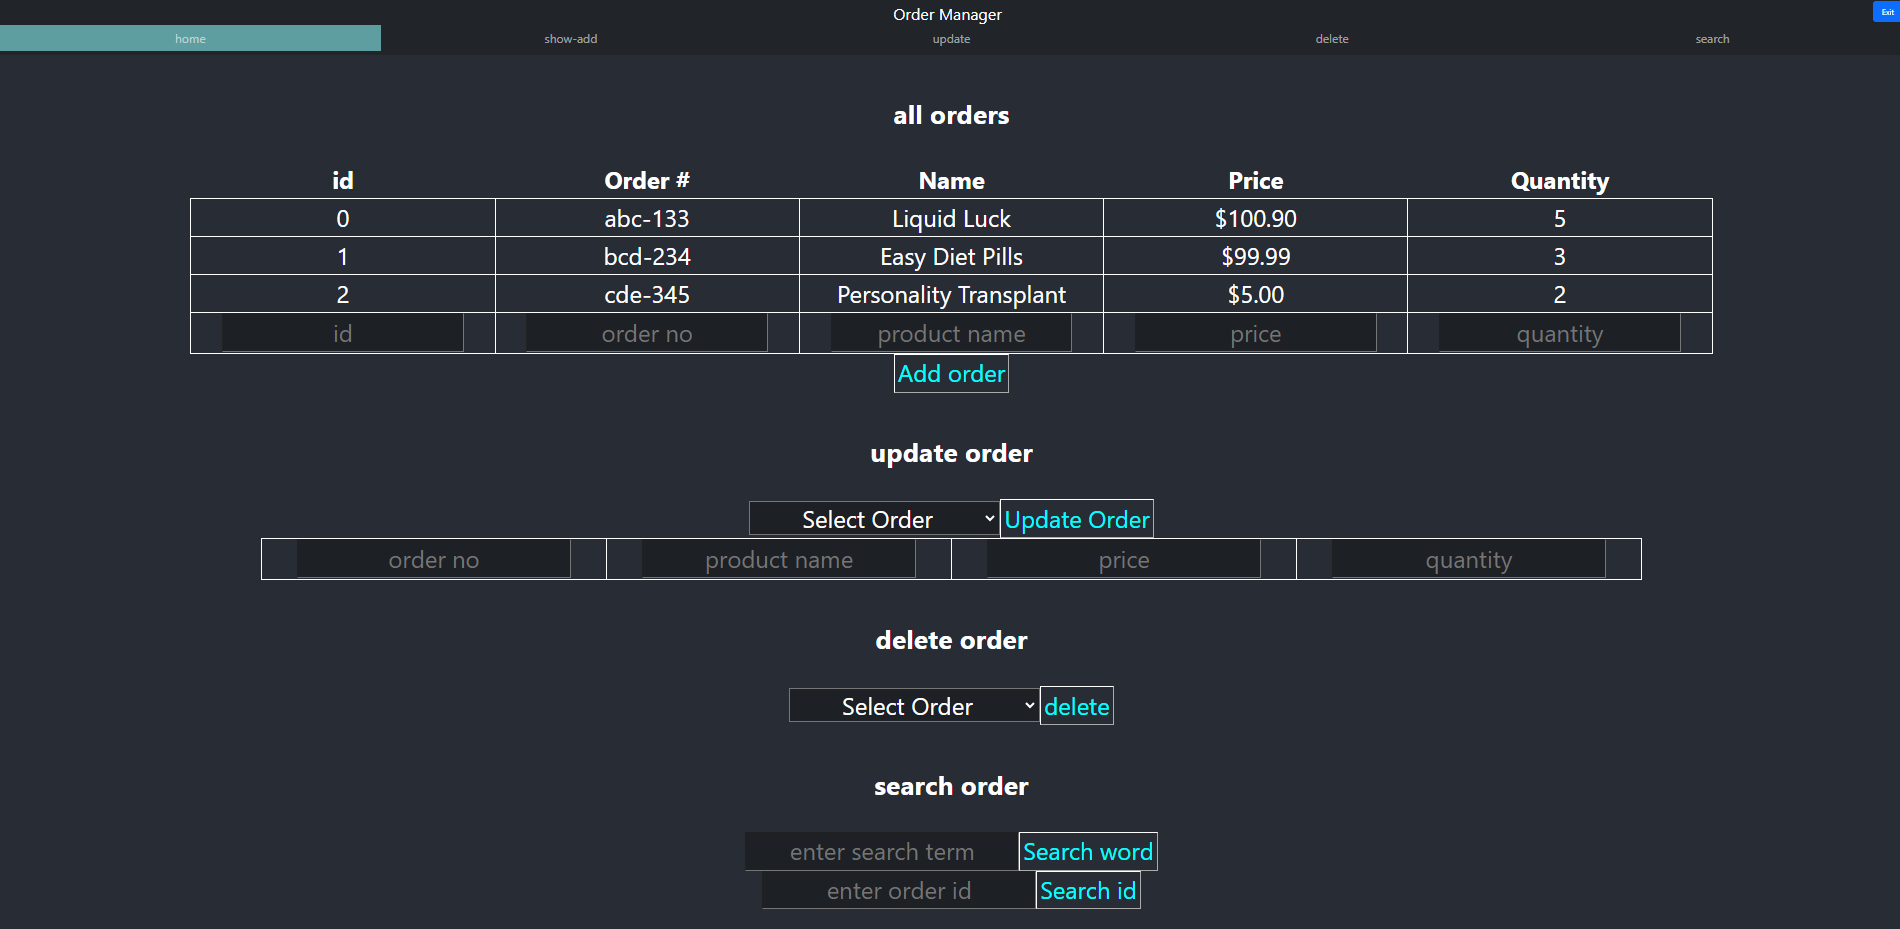Switch to the home tab
Image resolution: width=1900 pixels, height=929 pixels.
190,39
